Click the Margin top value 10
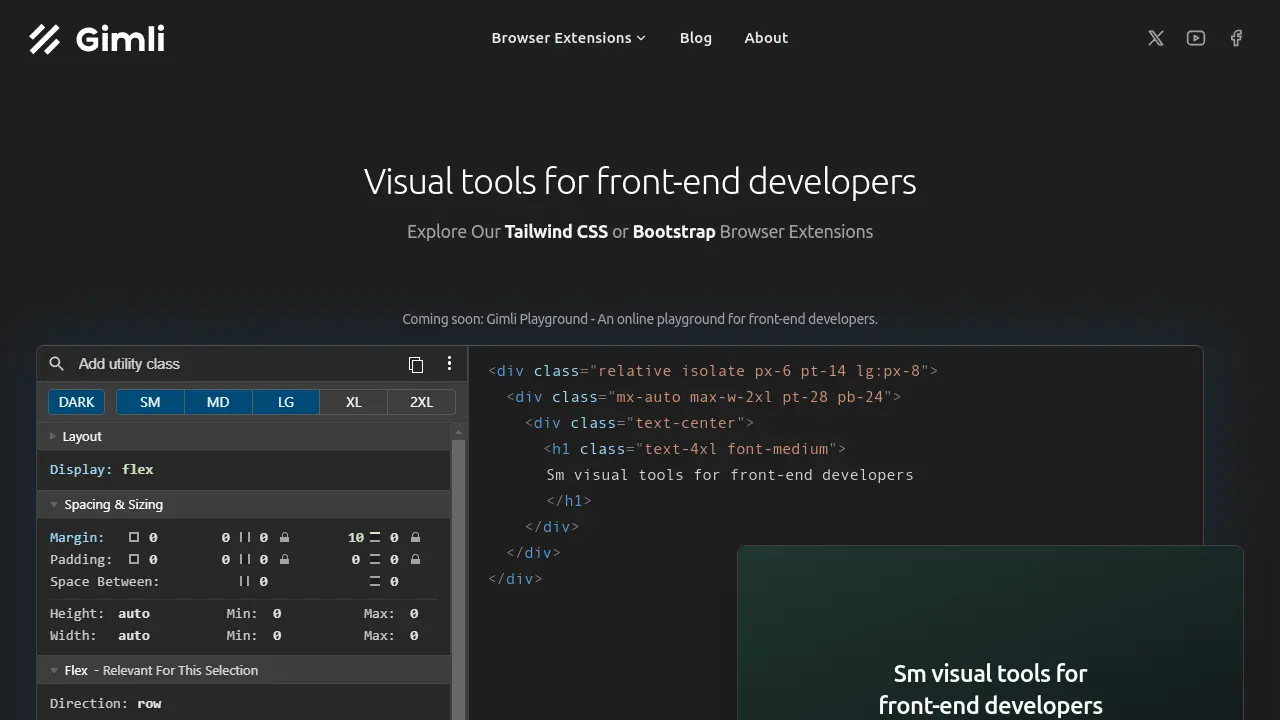 [x=356, y=537]
